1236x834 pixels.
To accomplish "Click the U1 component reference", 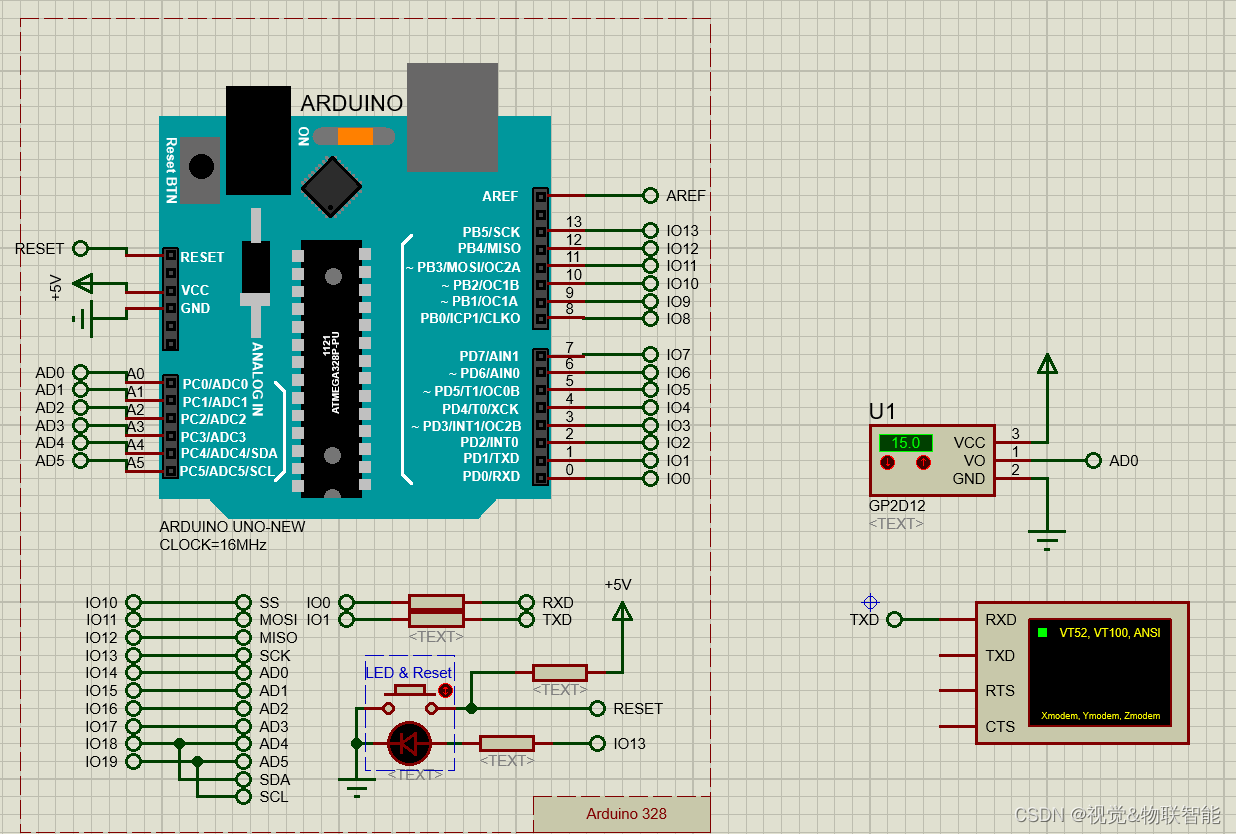I will point(882,411).
